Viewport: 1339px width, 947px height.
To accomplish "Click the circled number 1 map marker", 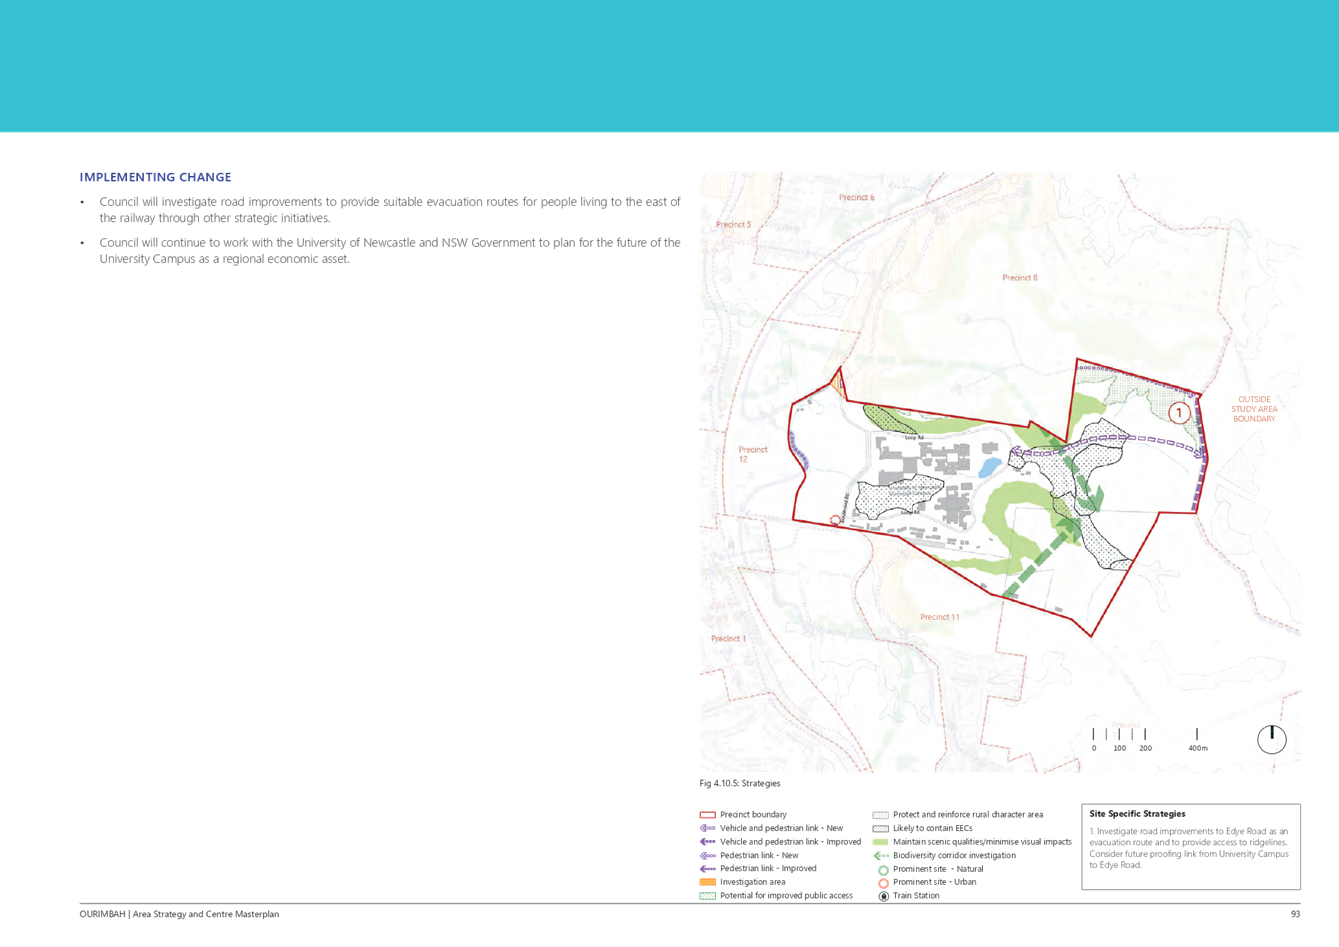I will point(1178,413).
